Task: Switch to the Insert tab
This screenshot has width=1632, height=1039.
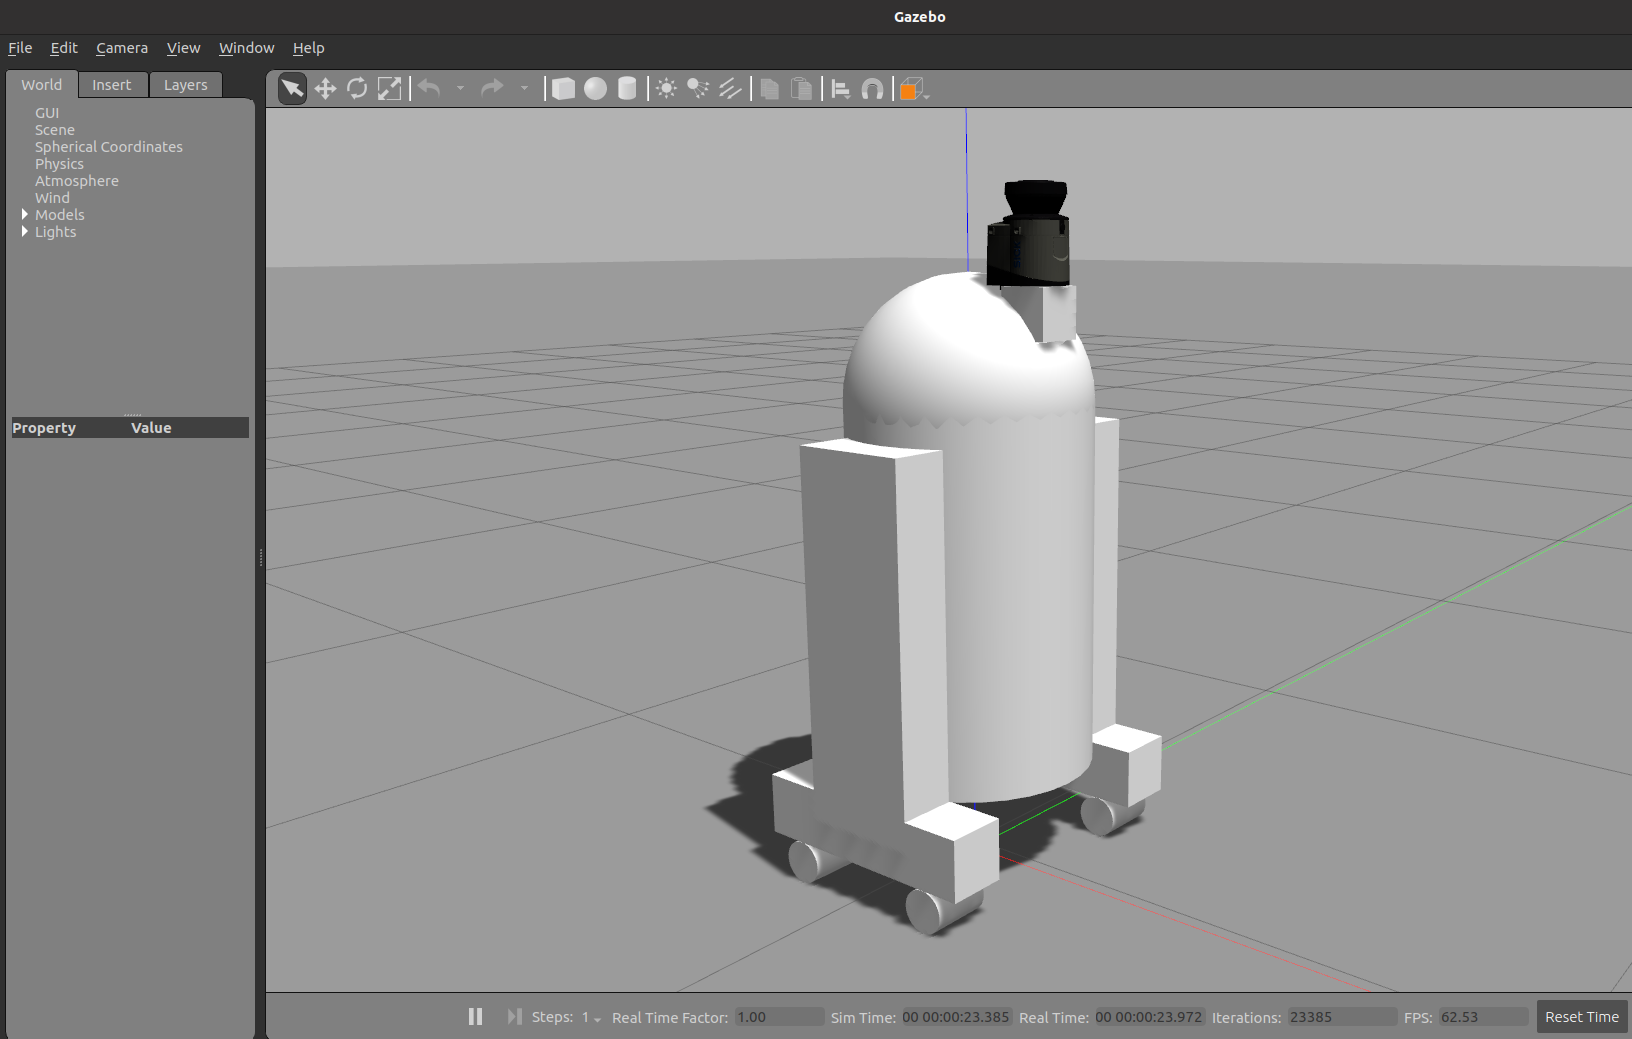Action: [112, 84]
